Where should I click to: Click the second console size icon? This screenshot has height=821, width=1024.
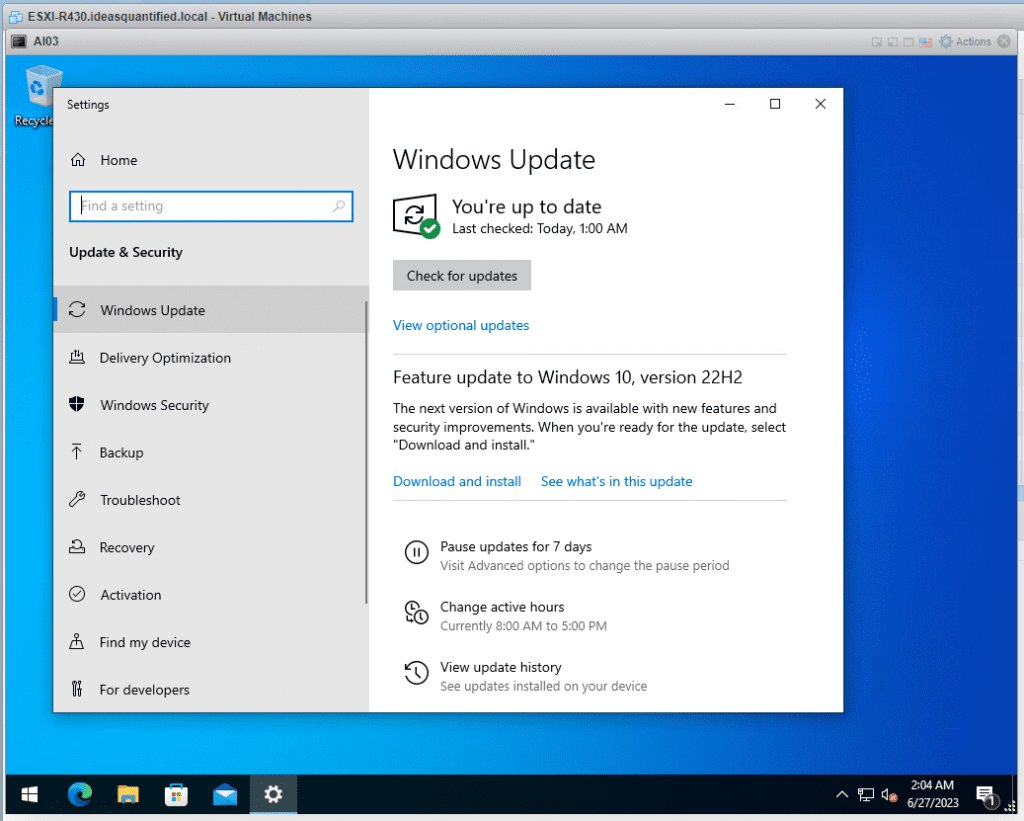pyautogui.click(x=892, y=42)
